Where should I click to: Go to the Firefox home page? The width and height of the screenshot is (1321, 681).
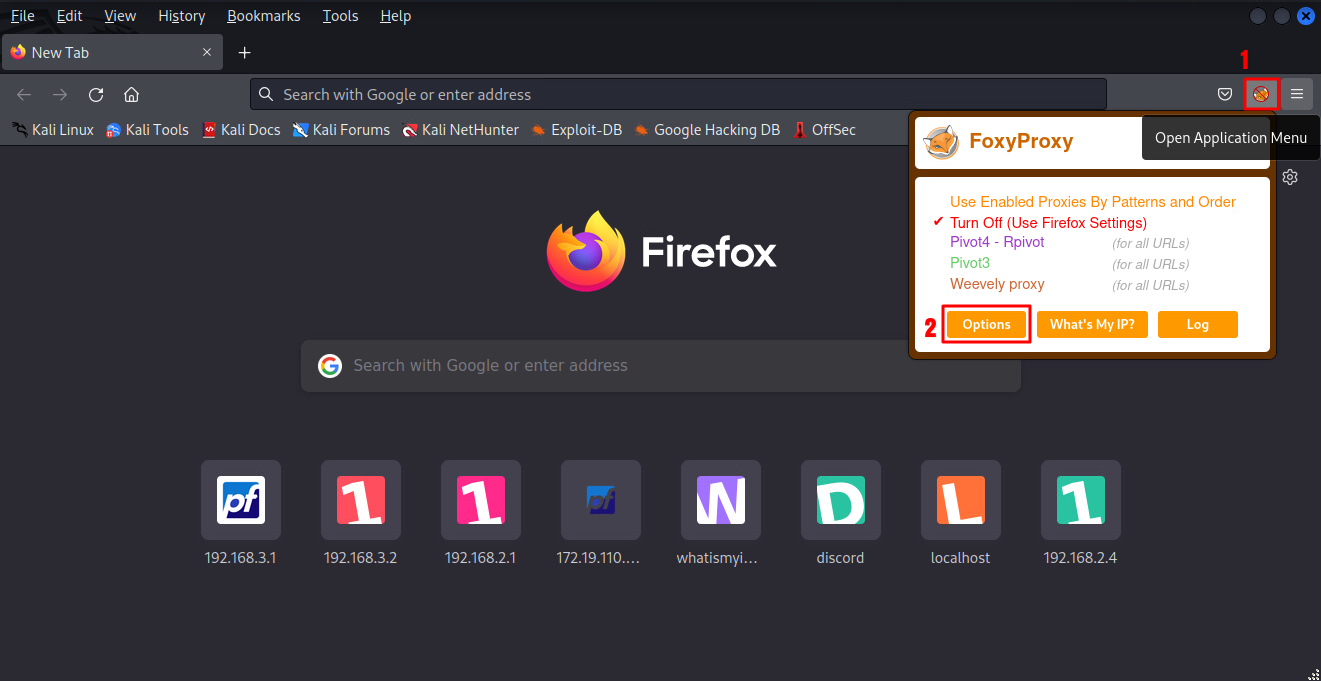(x=131, y=94)
